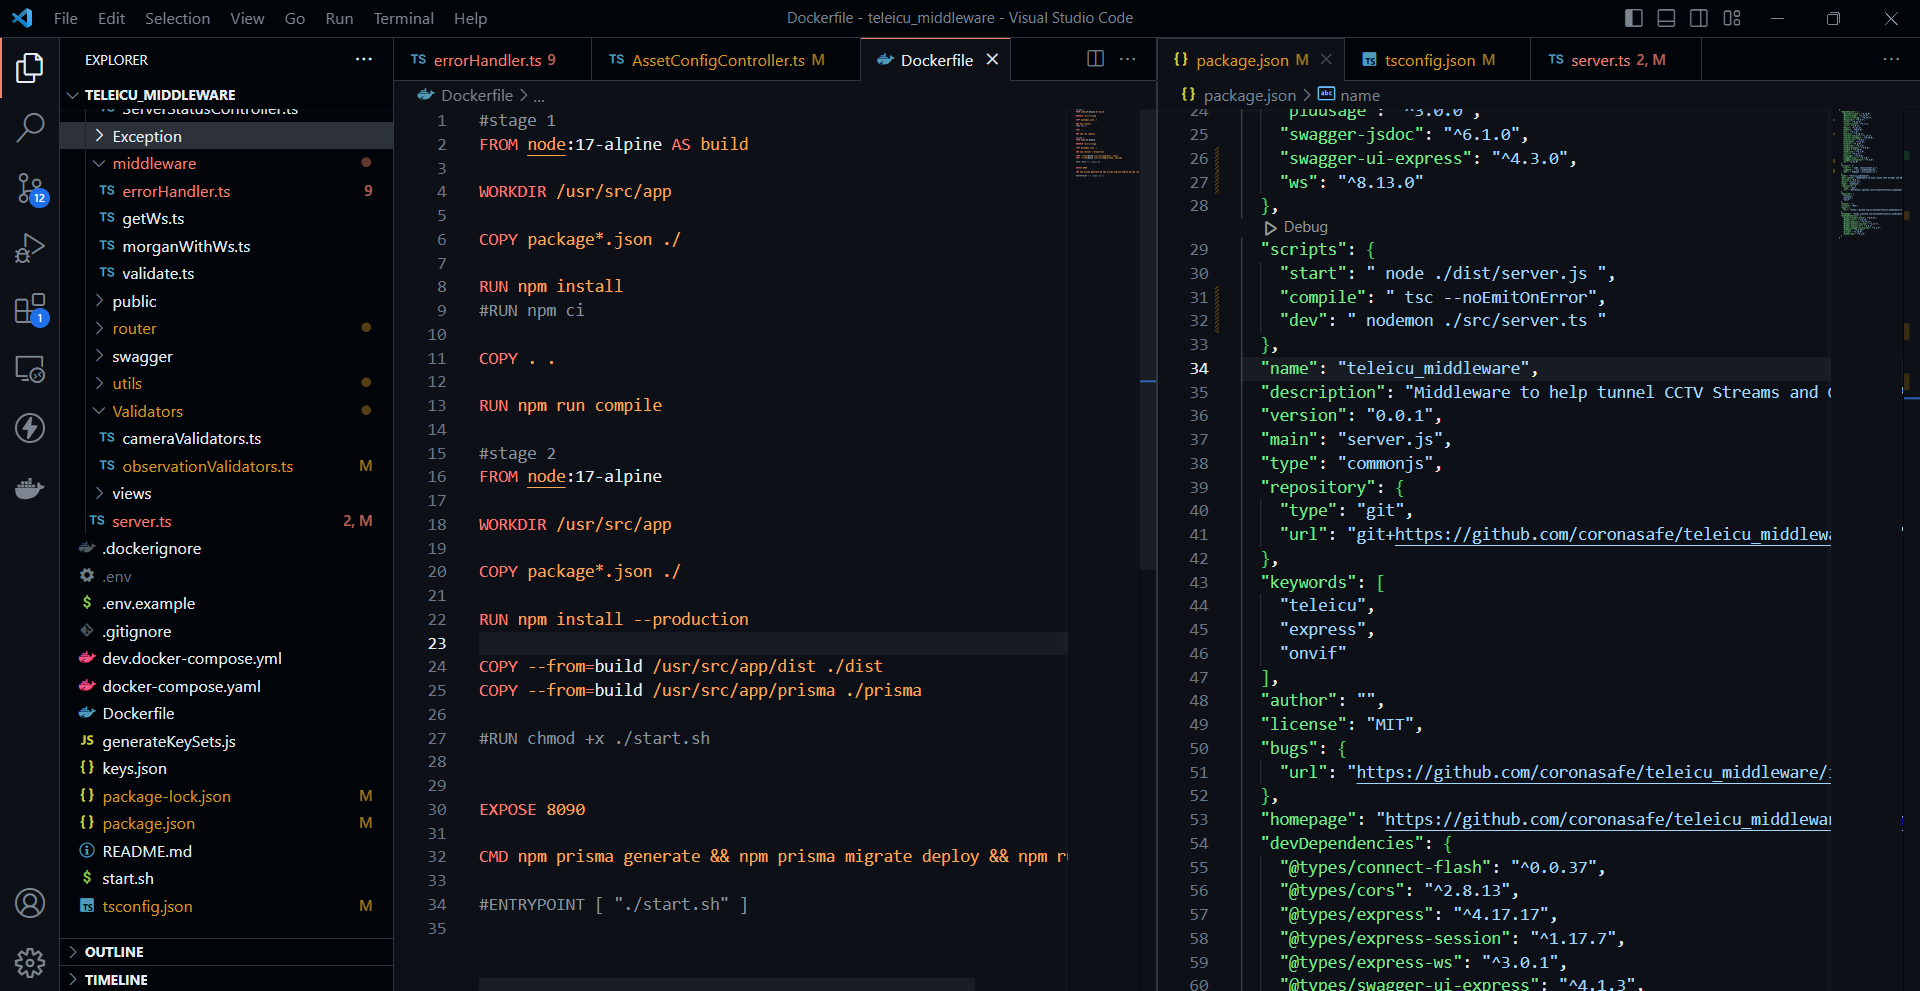
Task: Open the Source Control view
Action: tap(30, 188)
